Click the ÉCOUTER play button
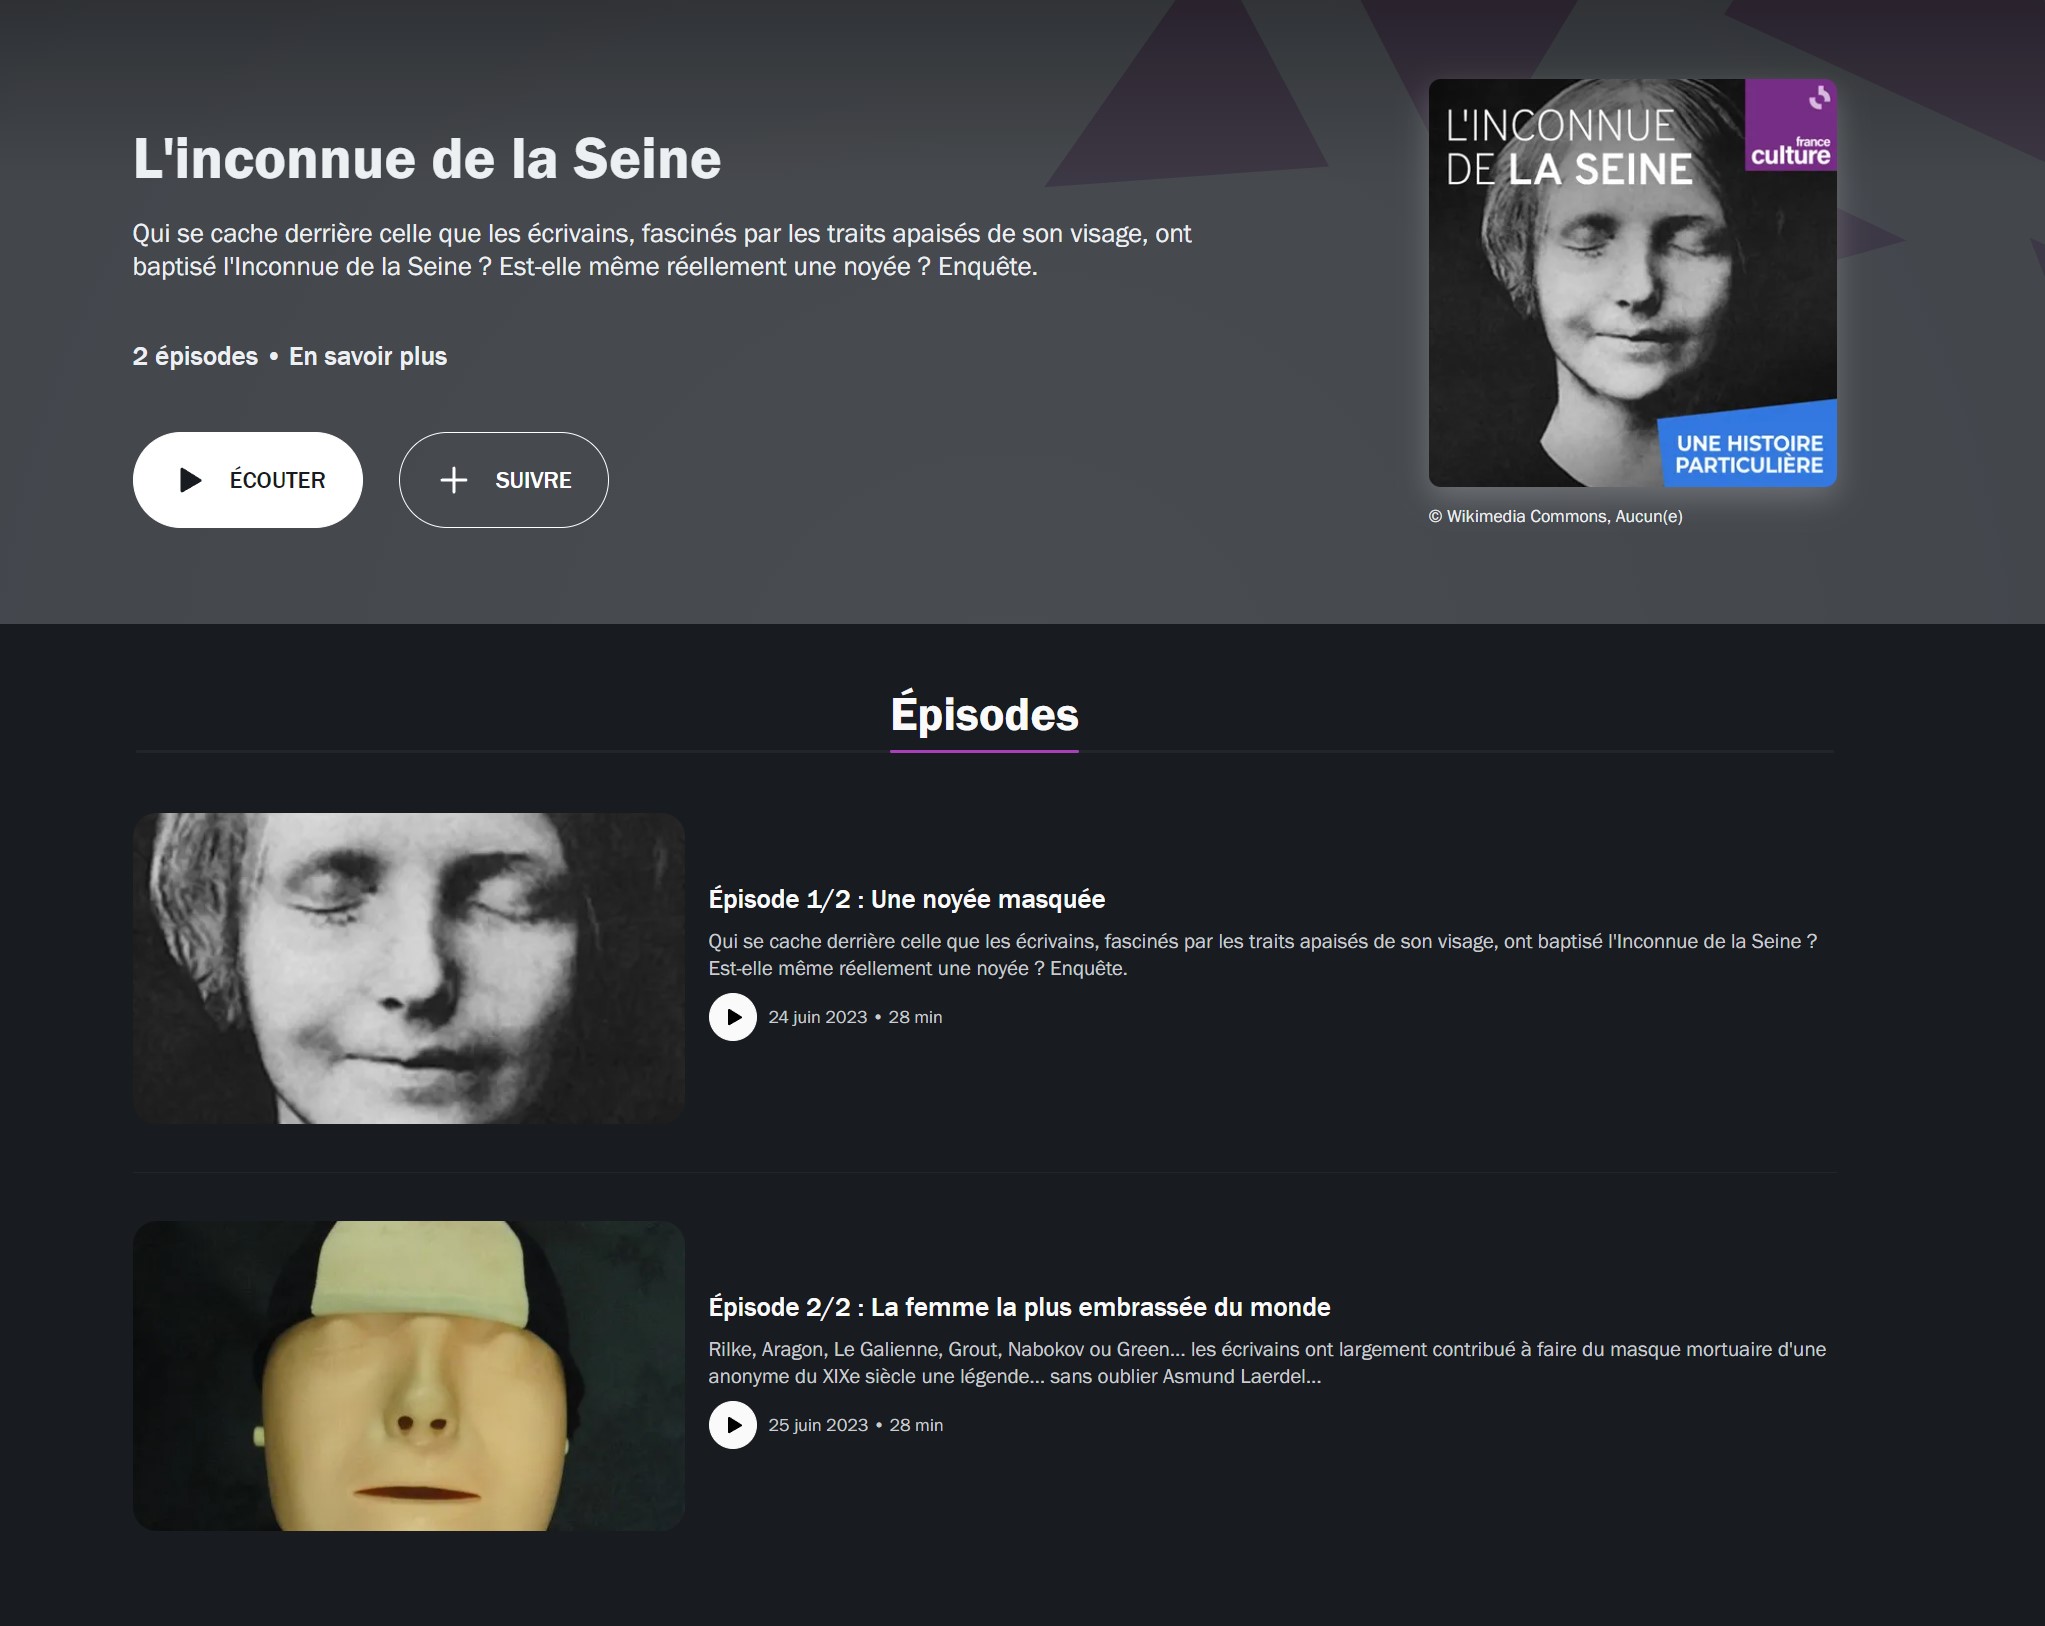 [247, 480]
